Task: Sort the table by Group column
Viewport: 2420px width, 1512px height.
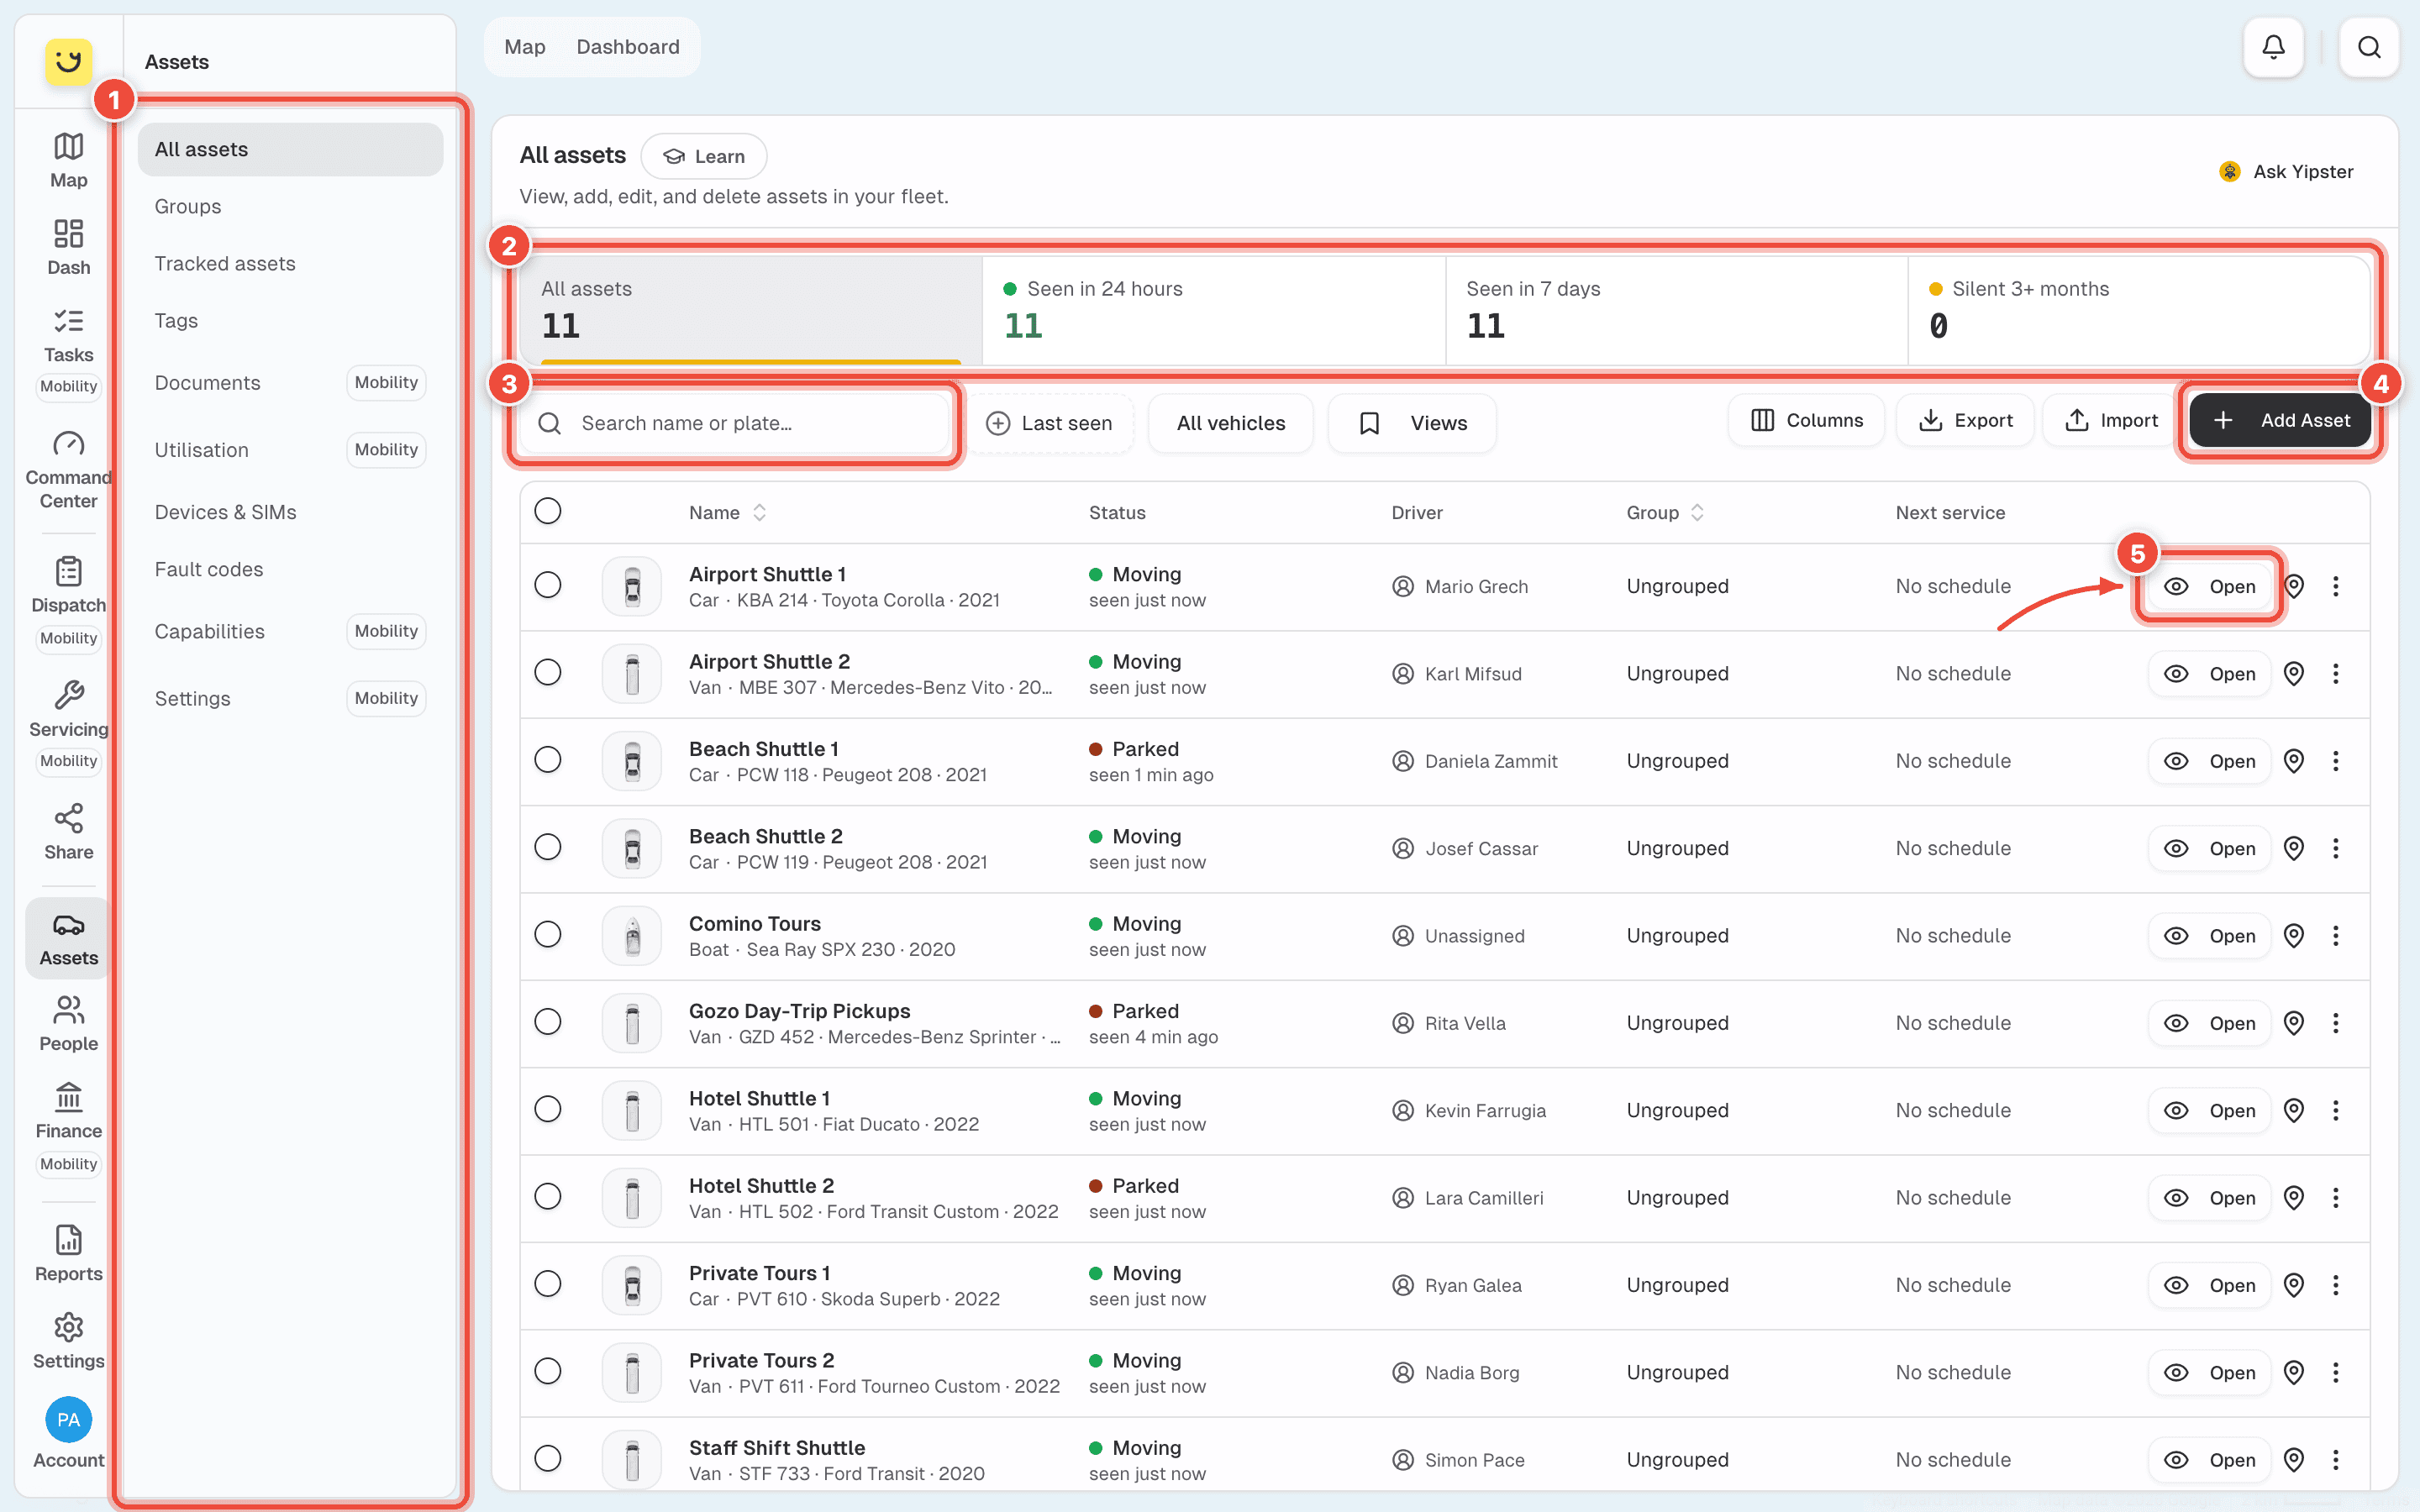Action: click(1665, 512)
